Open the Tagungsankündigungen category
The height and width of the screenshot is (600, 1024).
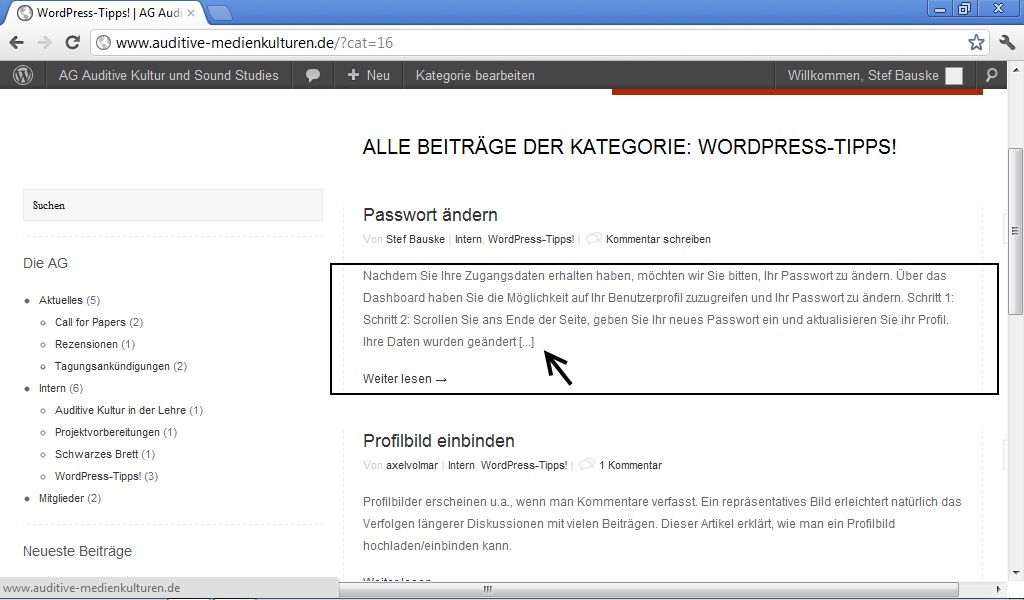(112, 367)
